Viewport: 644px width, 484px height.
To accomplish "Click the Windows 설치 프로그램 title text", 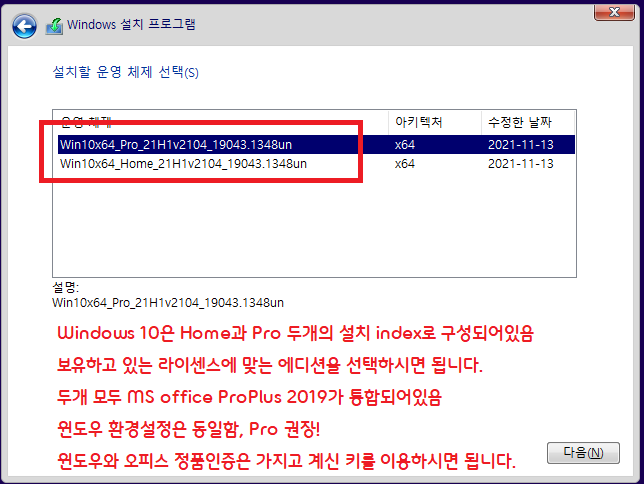I will click(131, 25).
